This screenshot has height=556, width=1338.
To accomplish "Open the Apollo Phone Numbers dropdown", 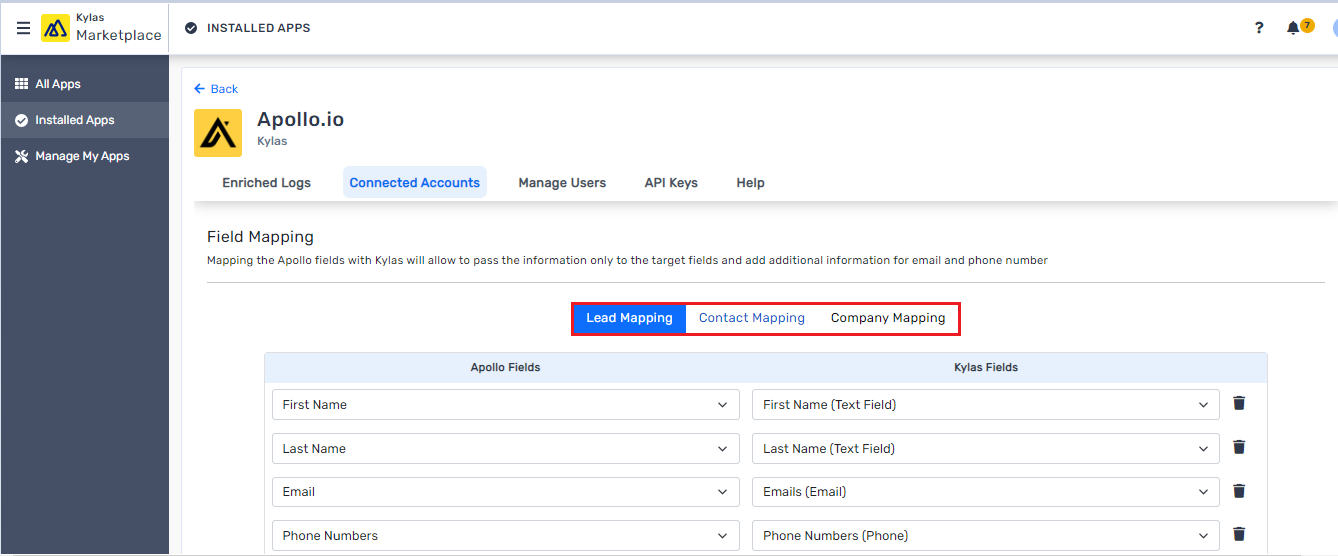I will pos(506,536).
